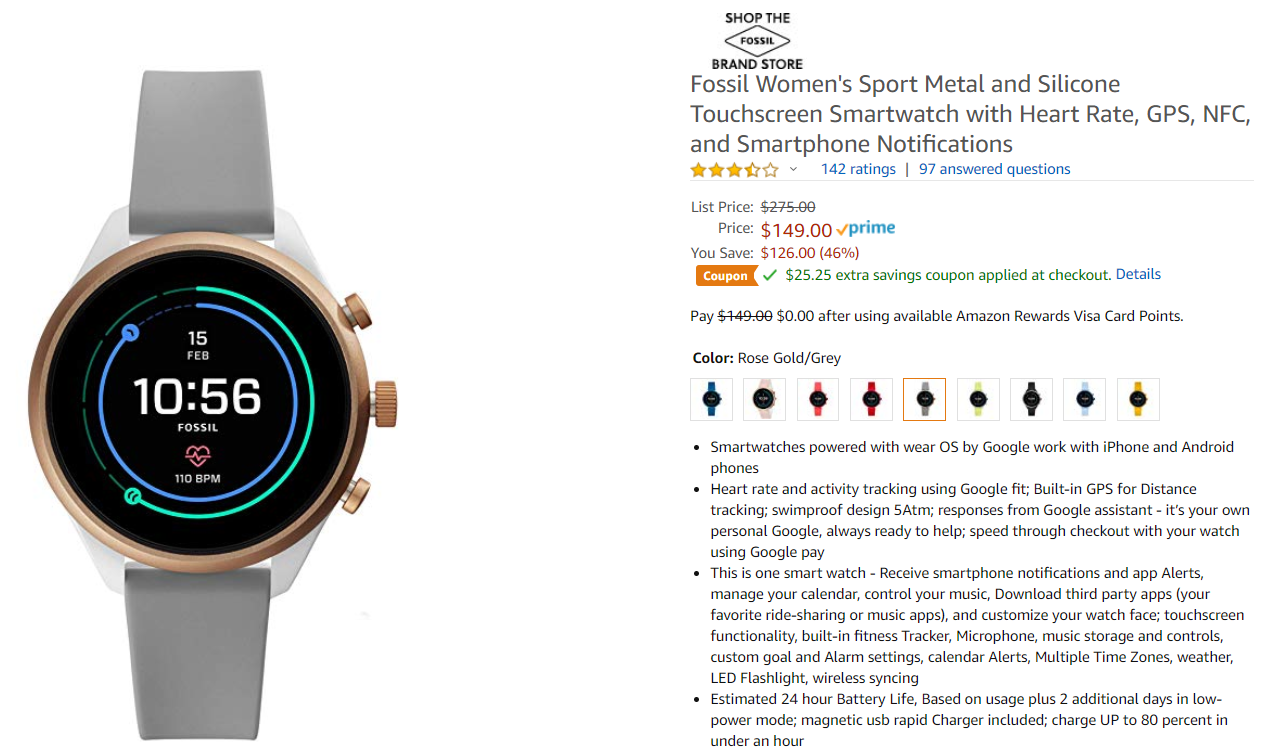1265x750 pixels.
Task: Select the coral watch color swatch
Action: pos(818,399)
